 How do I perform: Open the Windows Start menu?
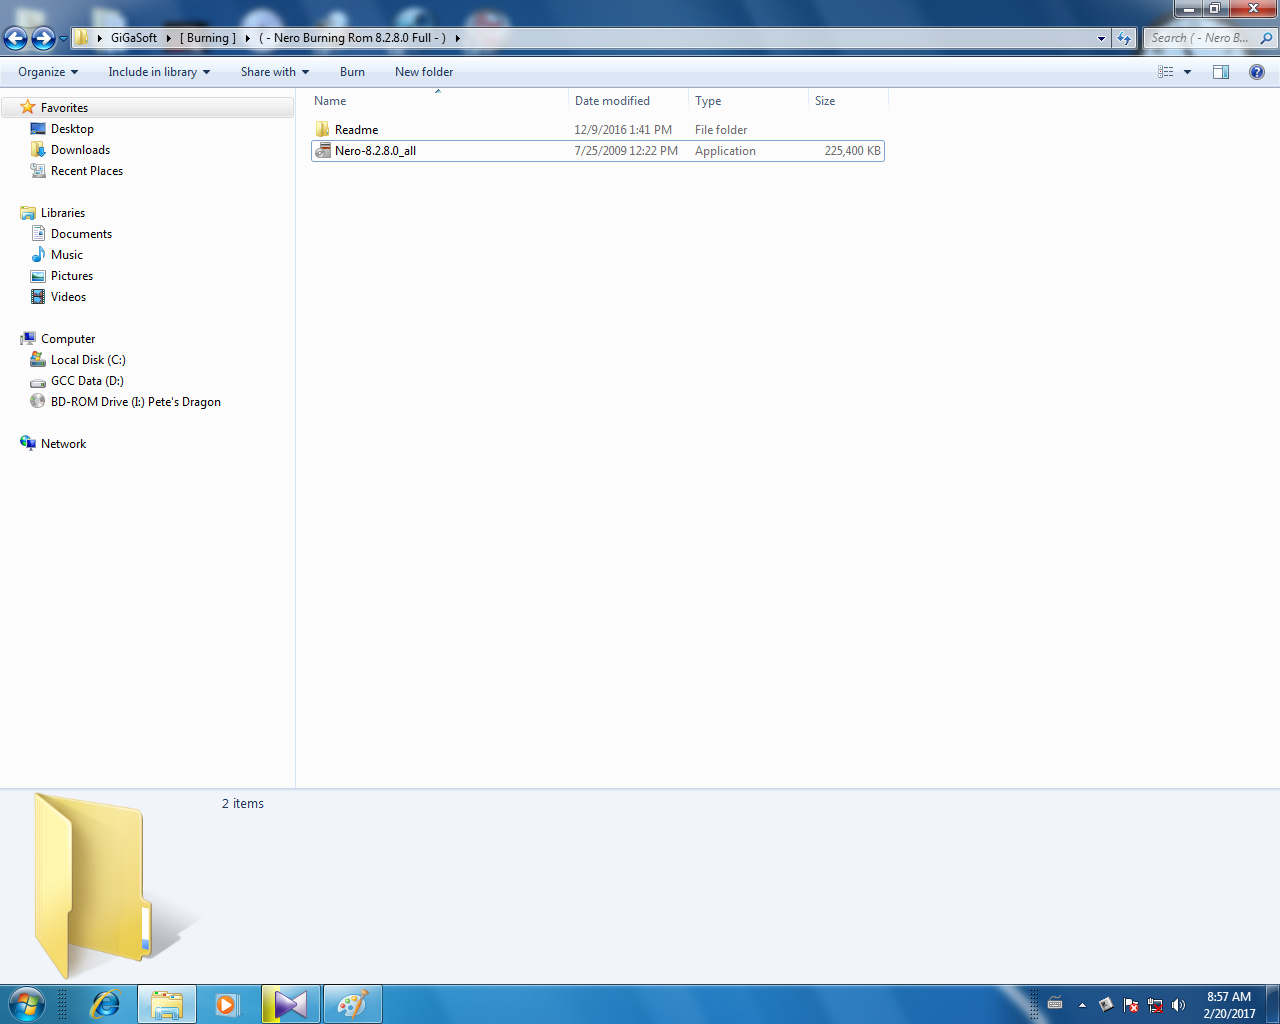(26, 1004)
